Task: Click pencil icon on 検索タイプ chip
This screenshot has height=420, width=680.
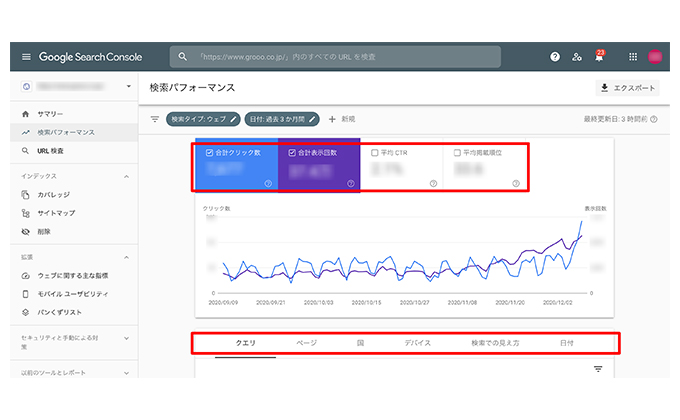Action: click(x=233, y=119)
